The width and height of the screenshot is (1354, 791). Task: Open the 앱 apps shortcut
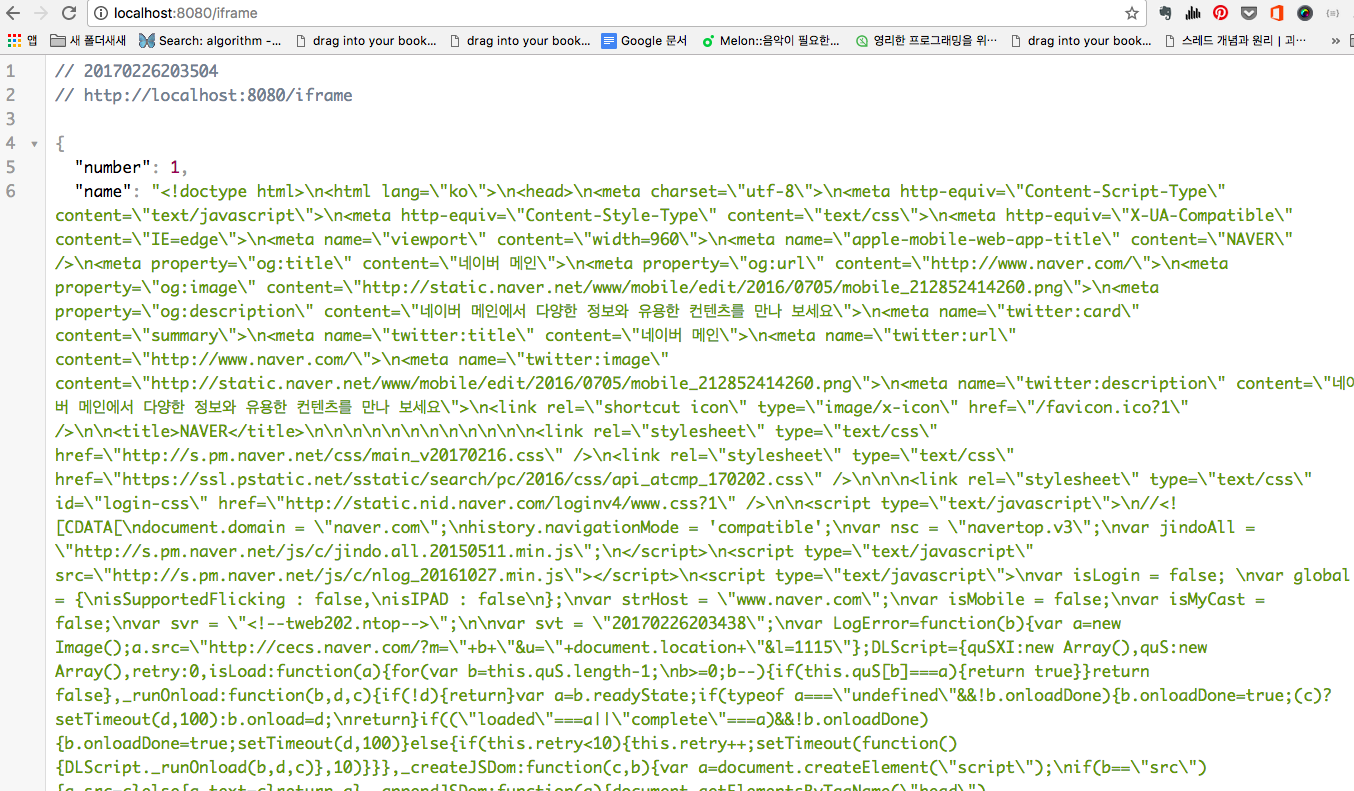pyautogui.click(x=22, y=41)
